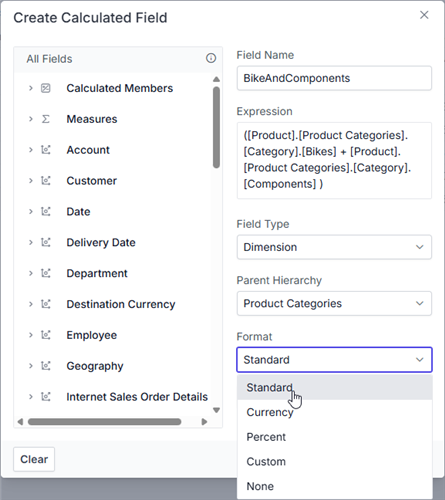Click the Destination Currency dimension icon

tap(46, 304)
